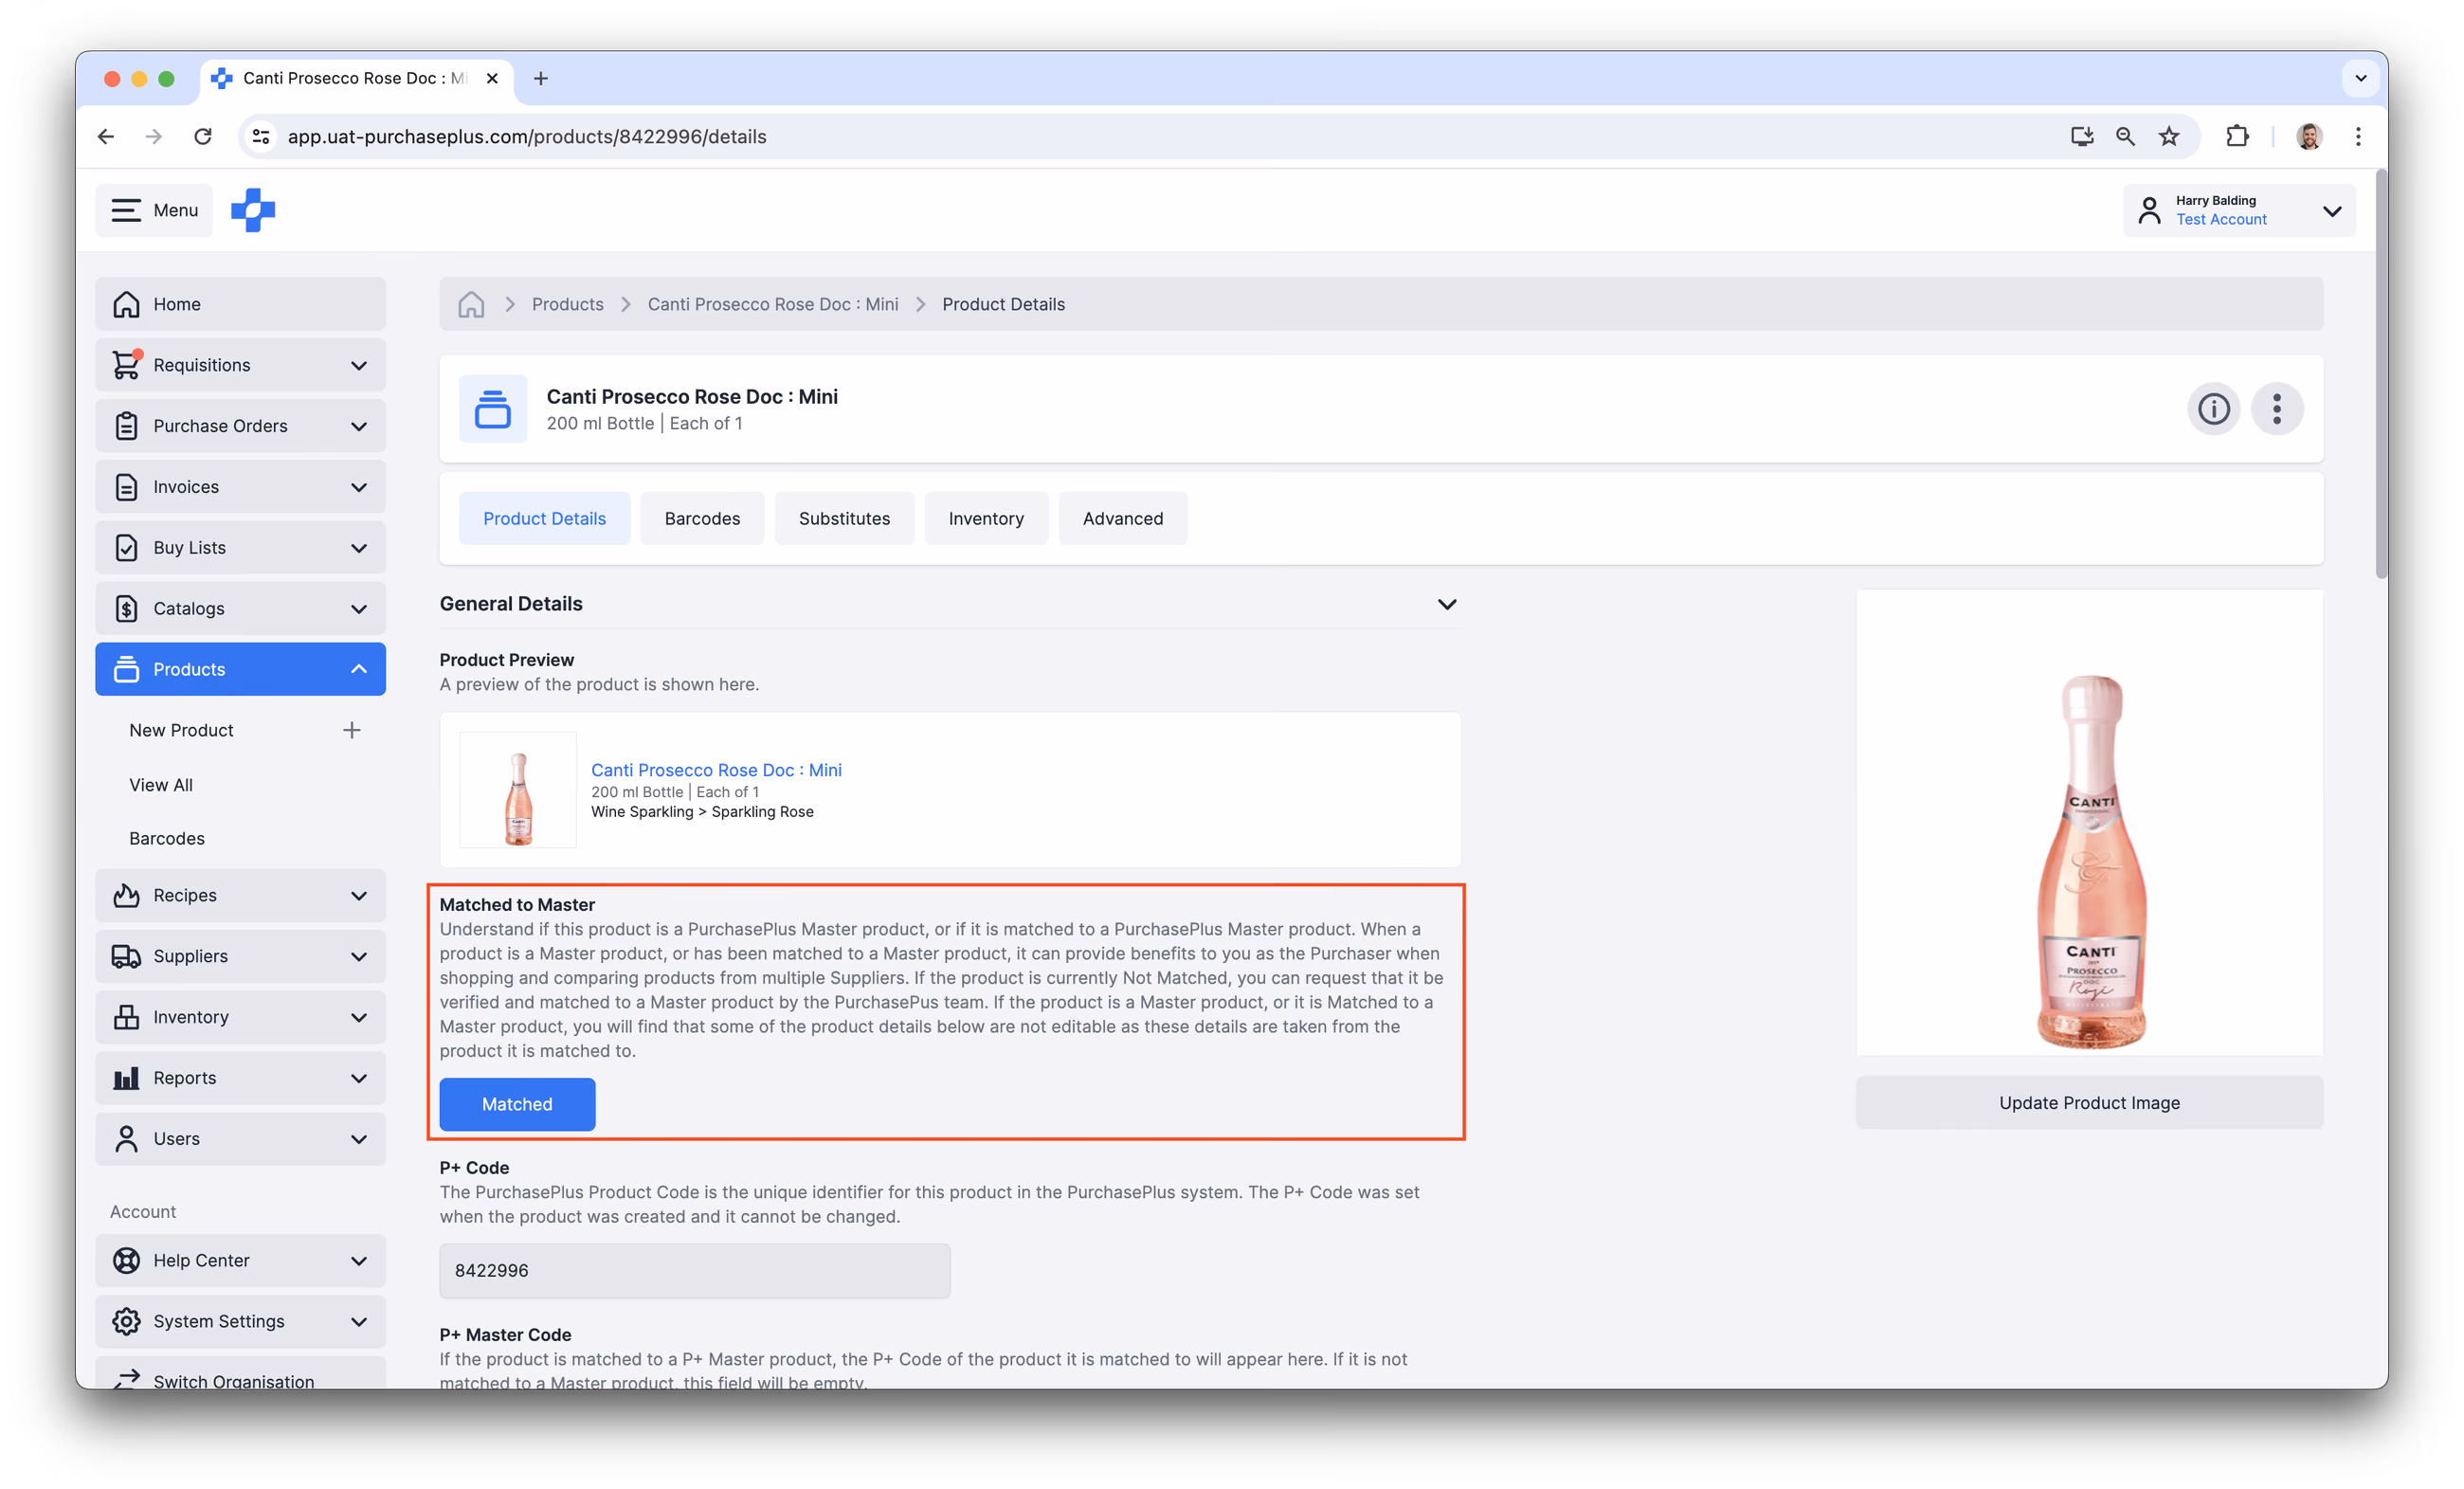Click the Invoices document icon
2464x1489 pixels.
pyautogui.click(x=126, y=487)
